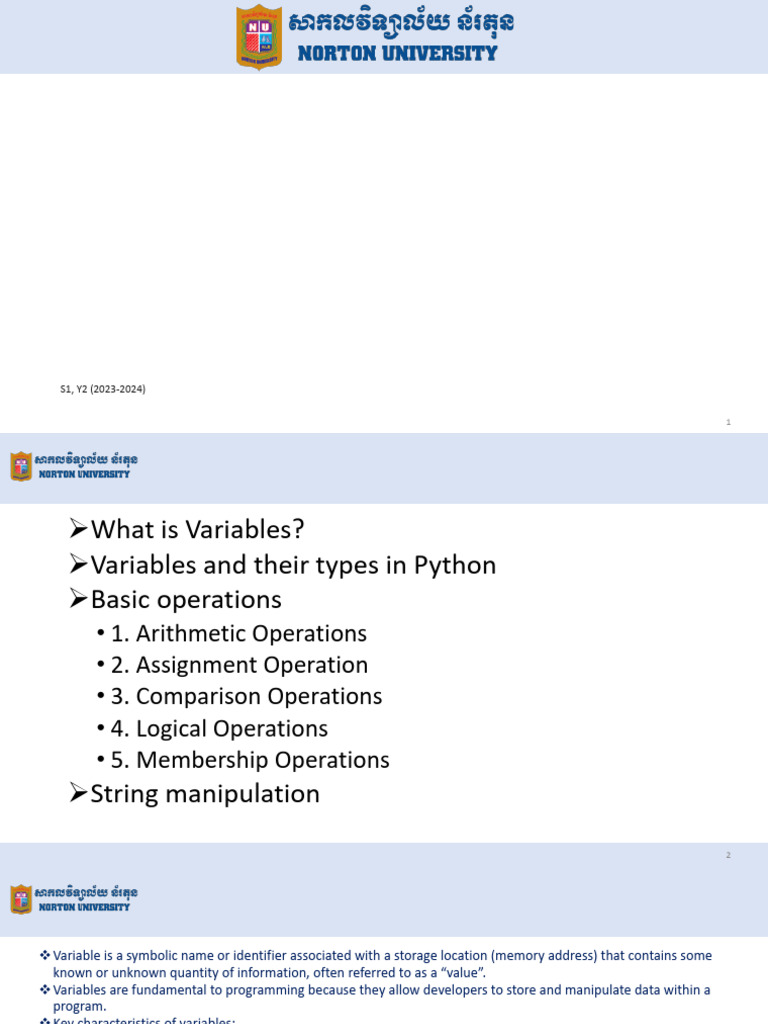
Task: Click the small crest logo on slide 2 header
Action: (x=21, y=466)
